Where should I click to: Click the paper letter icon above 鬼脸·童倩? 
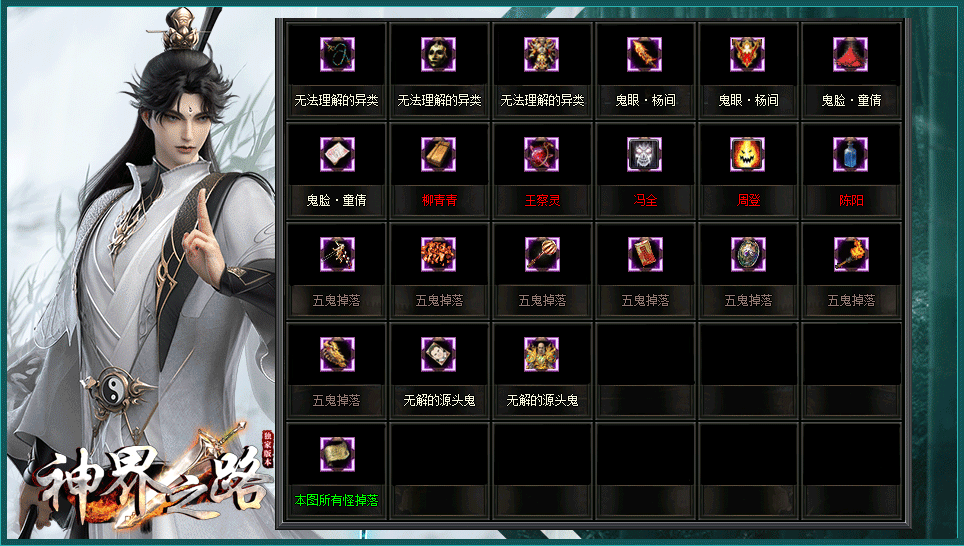[x=338, y=154]
